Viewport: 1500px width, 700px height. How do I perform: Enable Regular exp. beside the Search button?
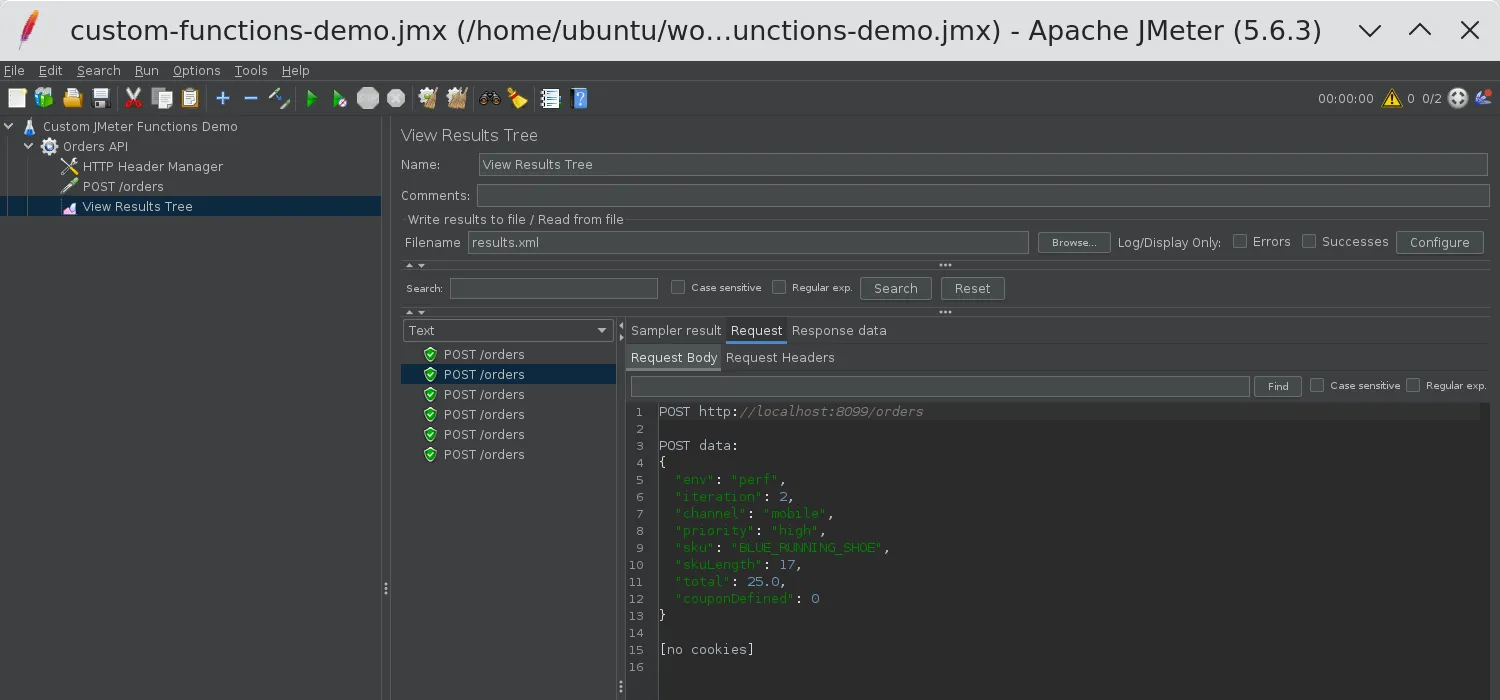779,287
